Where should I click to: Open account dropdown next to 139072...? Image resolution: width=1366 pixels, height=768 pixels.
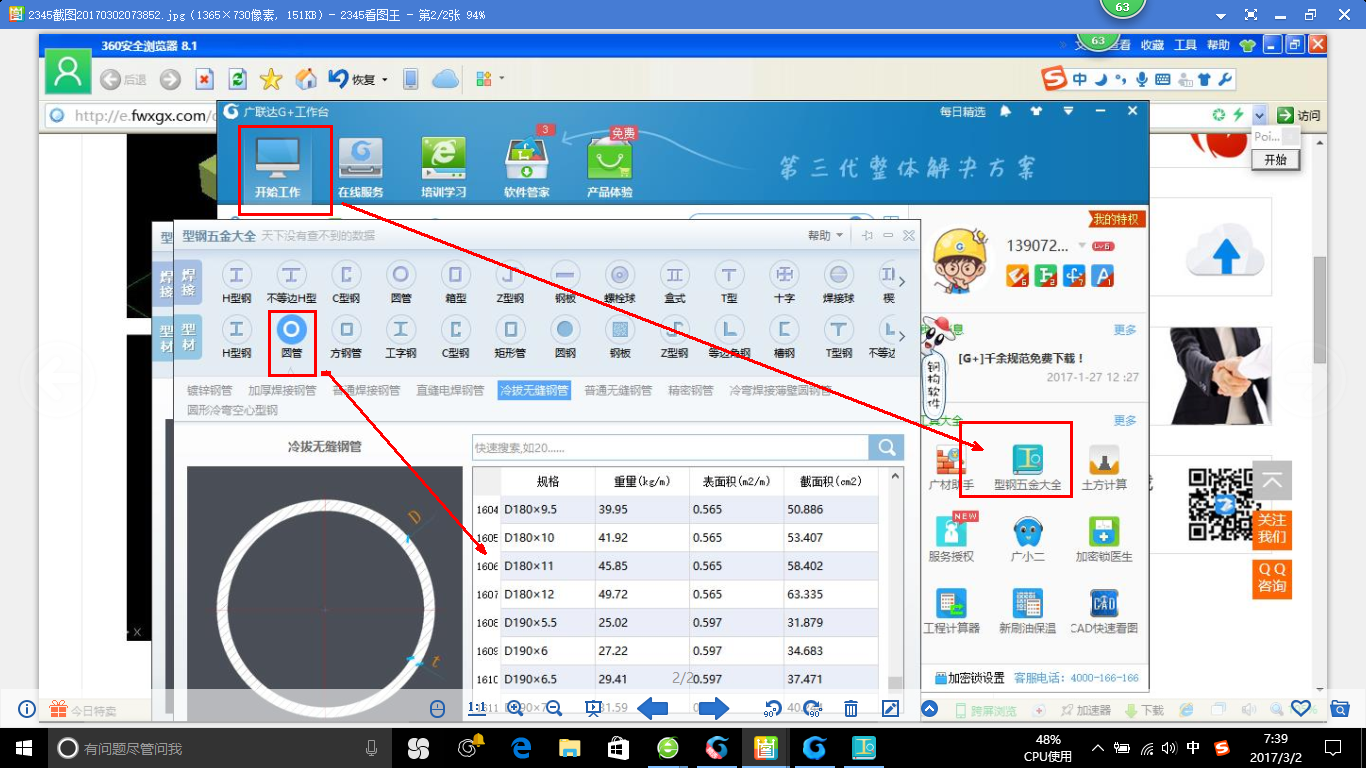click(1082, 246)
